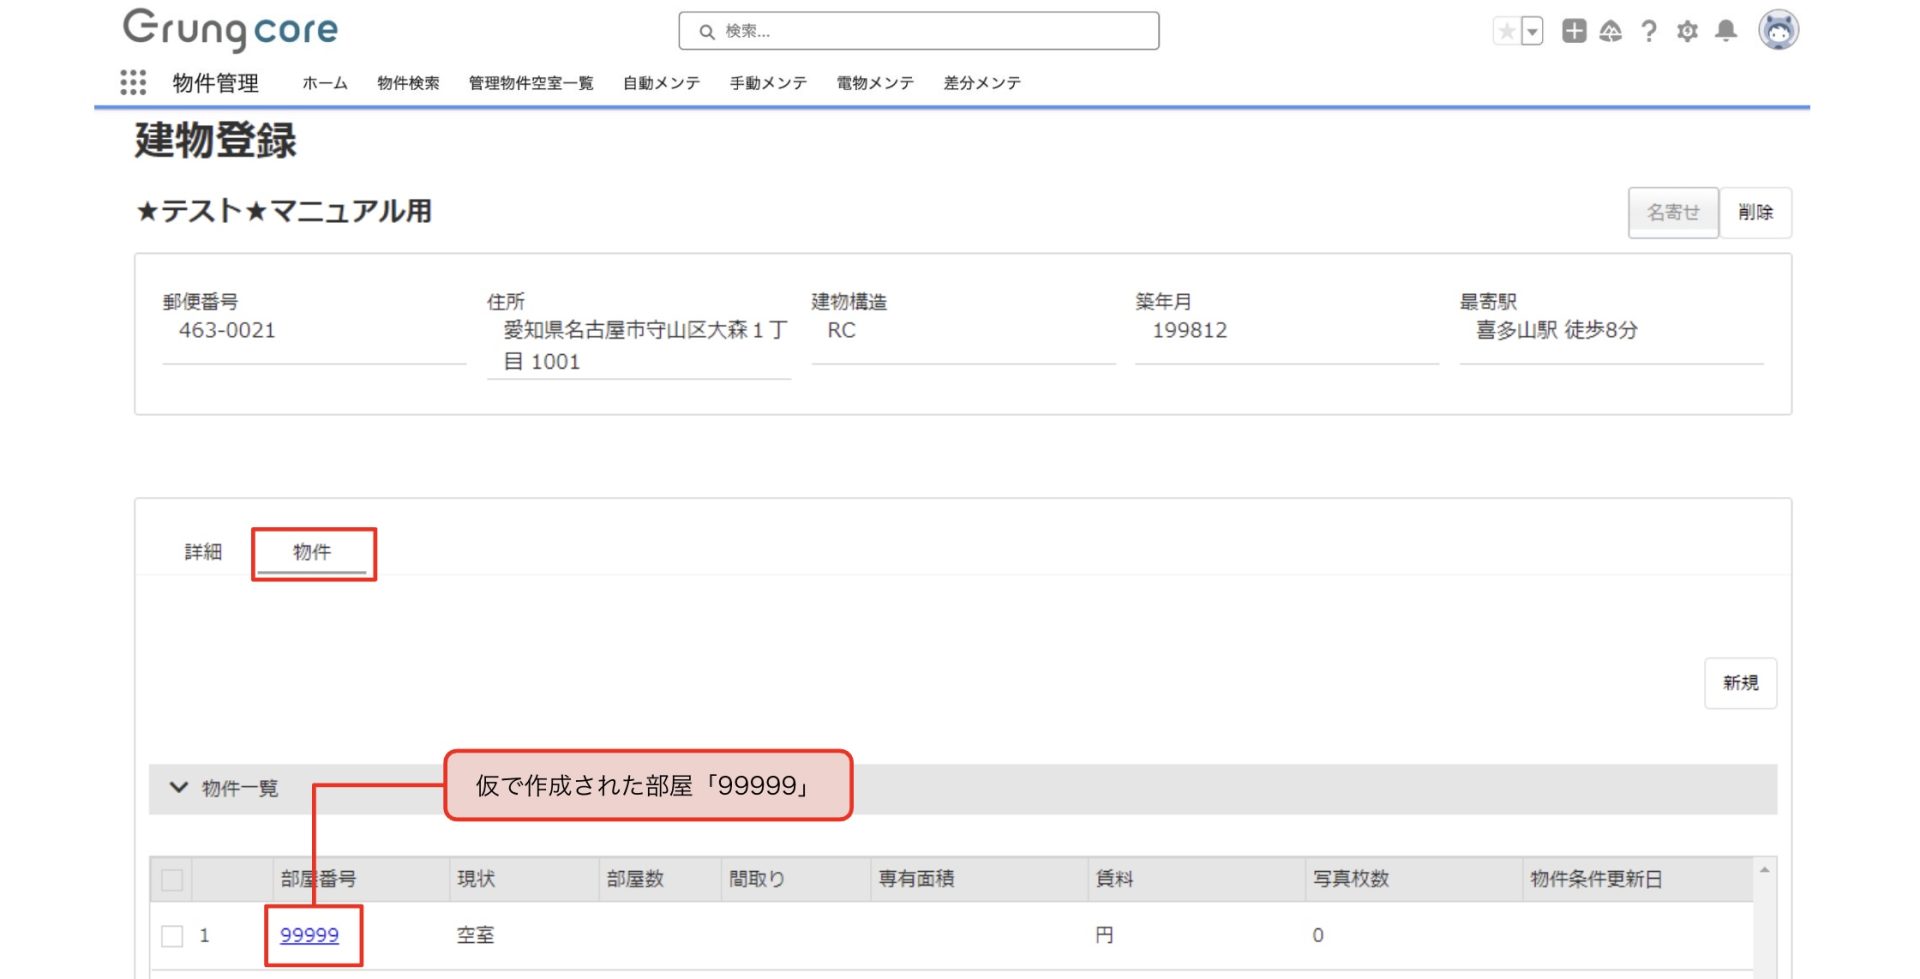Open the app launcher grid icon
The width and height of the screenshot is (1920, 979).
click(x=133, y=82)
